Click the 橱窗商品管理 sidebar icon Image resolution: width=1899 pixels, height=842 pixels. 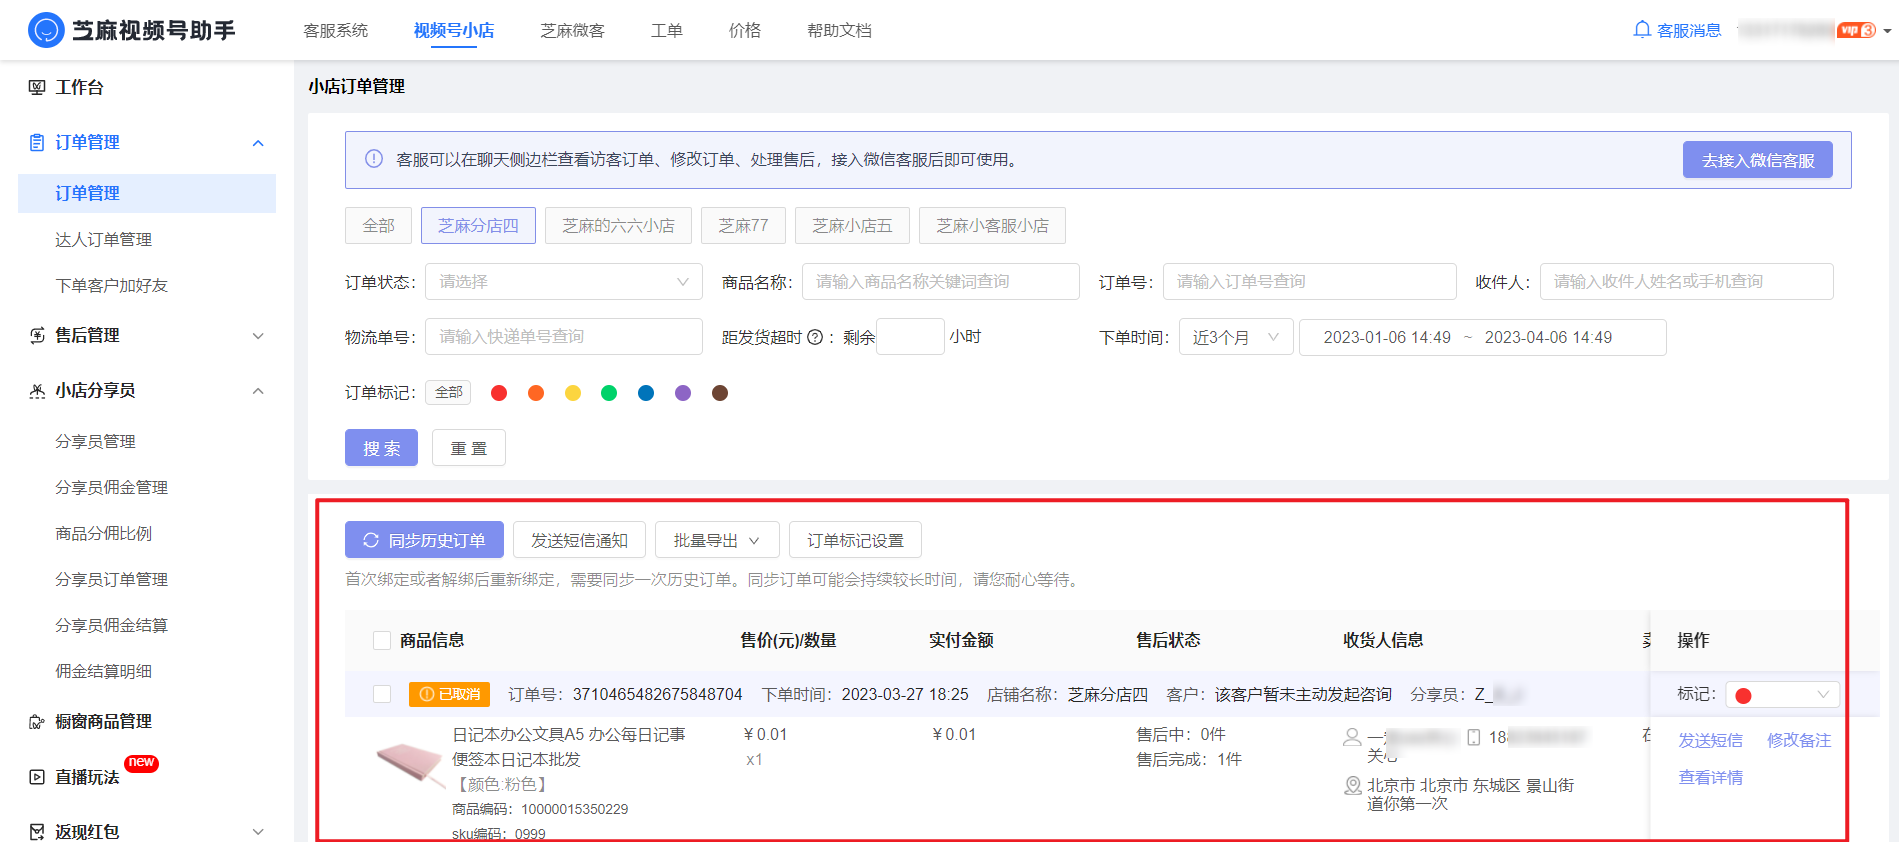pos(37,721)
